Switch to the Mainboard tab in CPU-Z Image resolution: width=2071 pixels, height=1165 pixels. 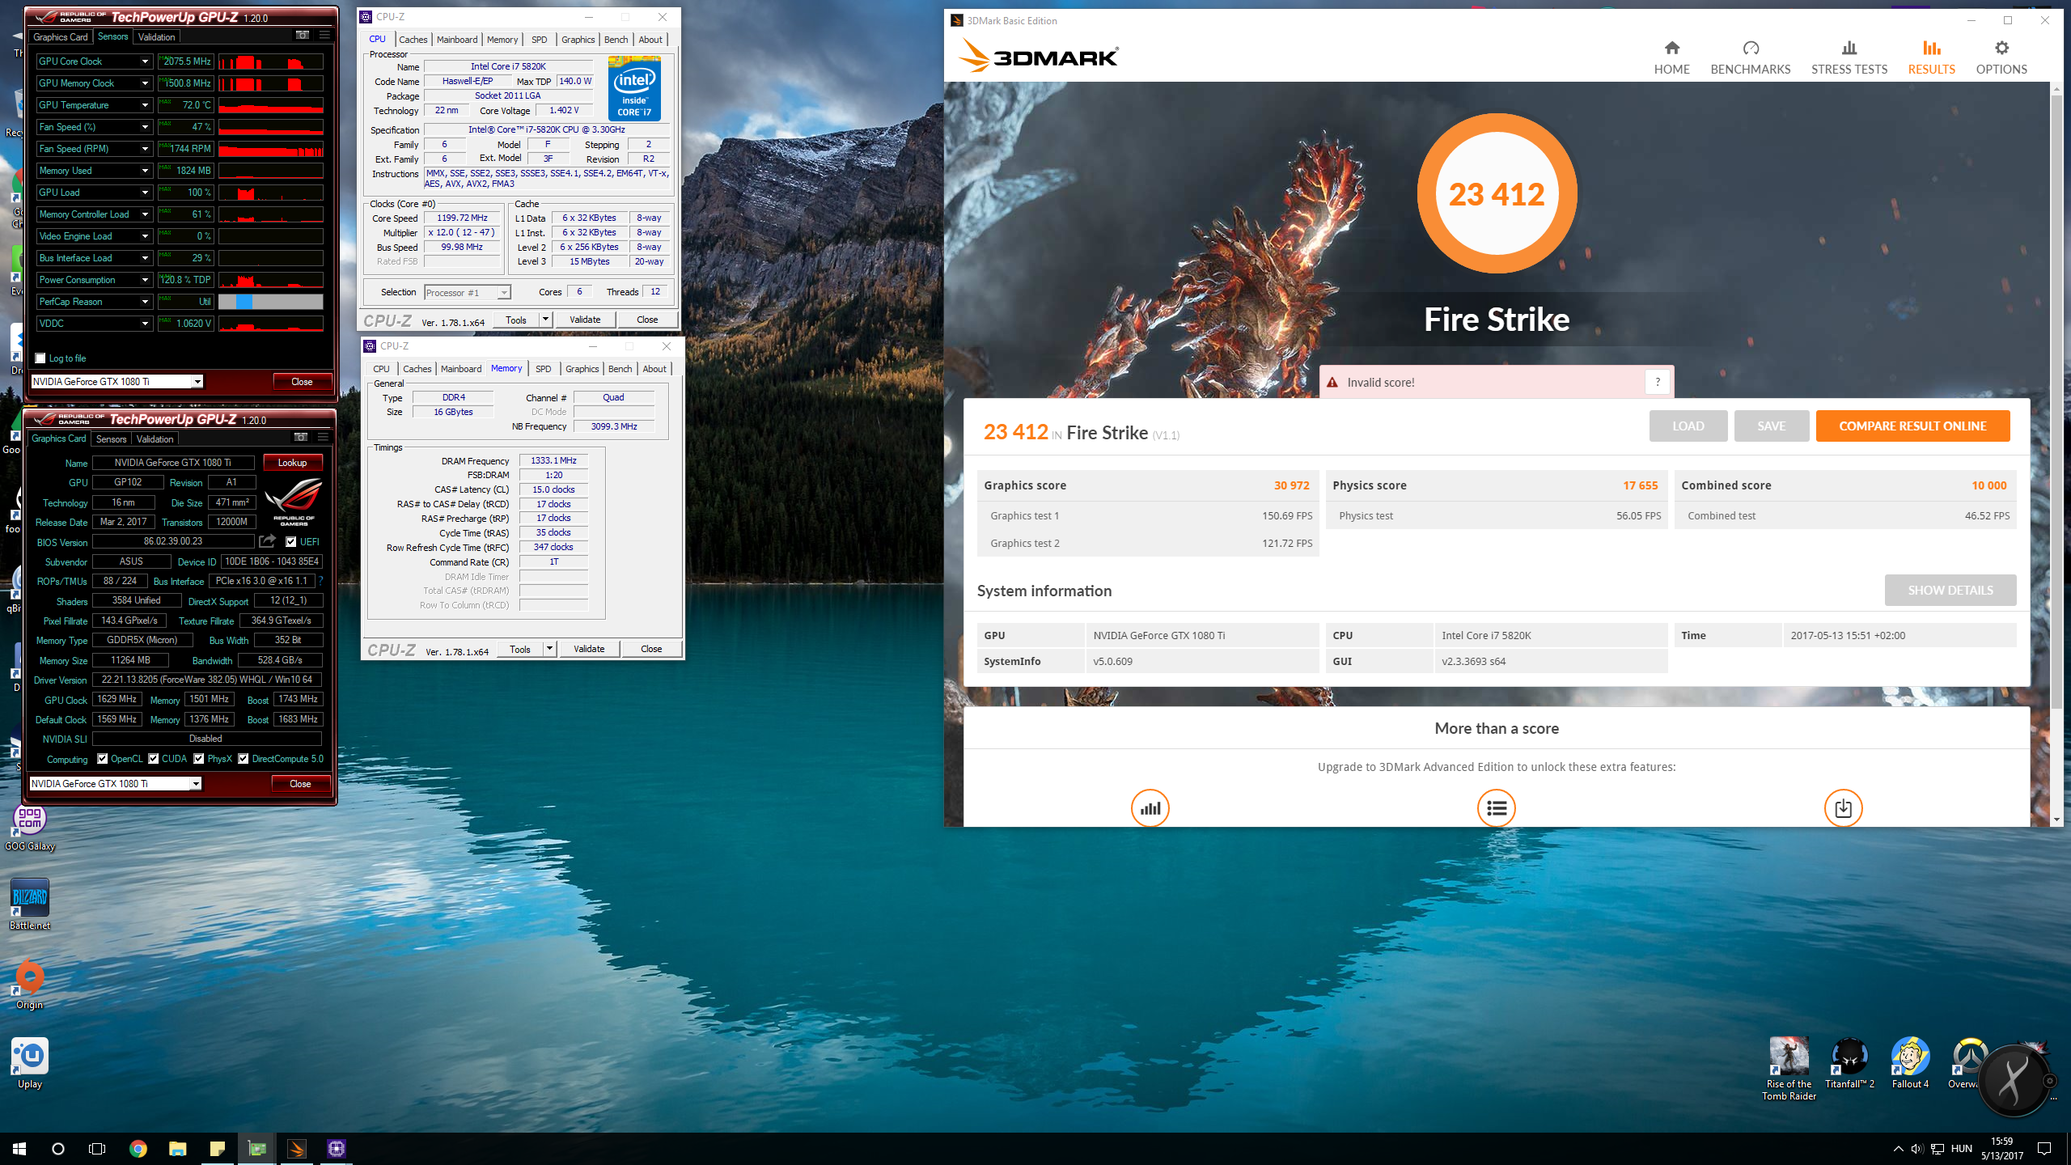click(x=456, y=40)
